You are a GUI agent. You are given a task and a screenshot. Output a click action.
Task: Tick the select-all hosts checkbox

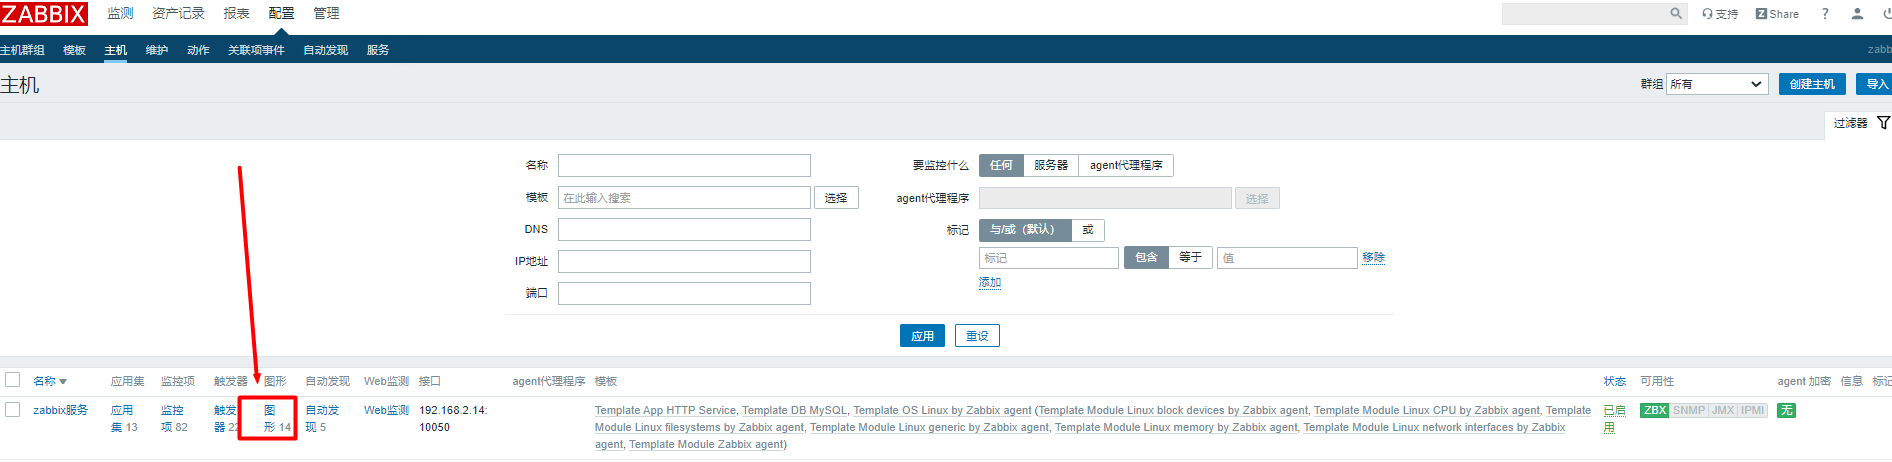(13, 380)
